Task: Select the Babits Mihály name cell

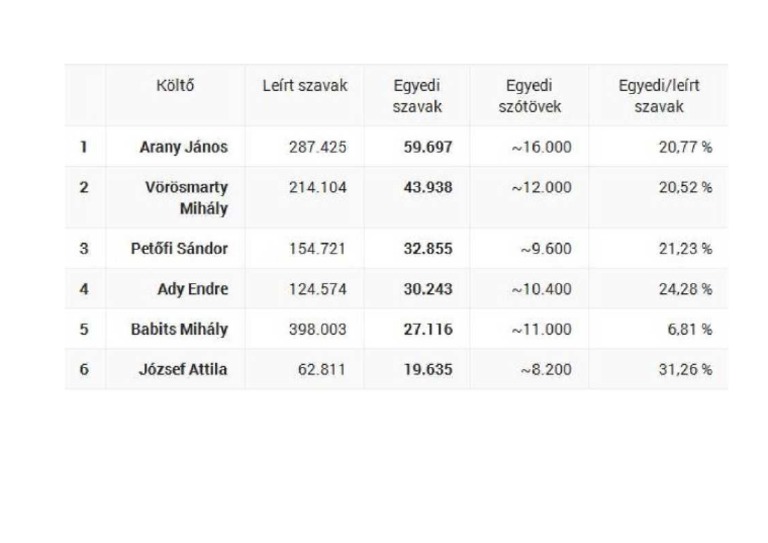Action: [x=180, y=329]
